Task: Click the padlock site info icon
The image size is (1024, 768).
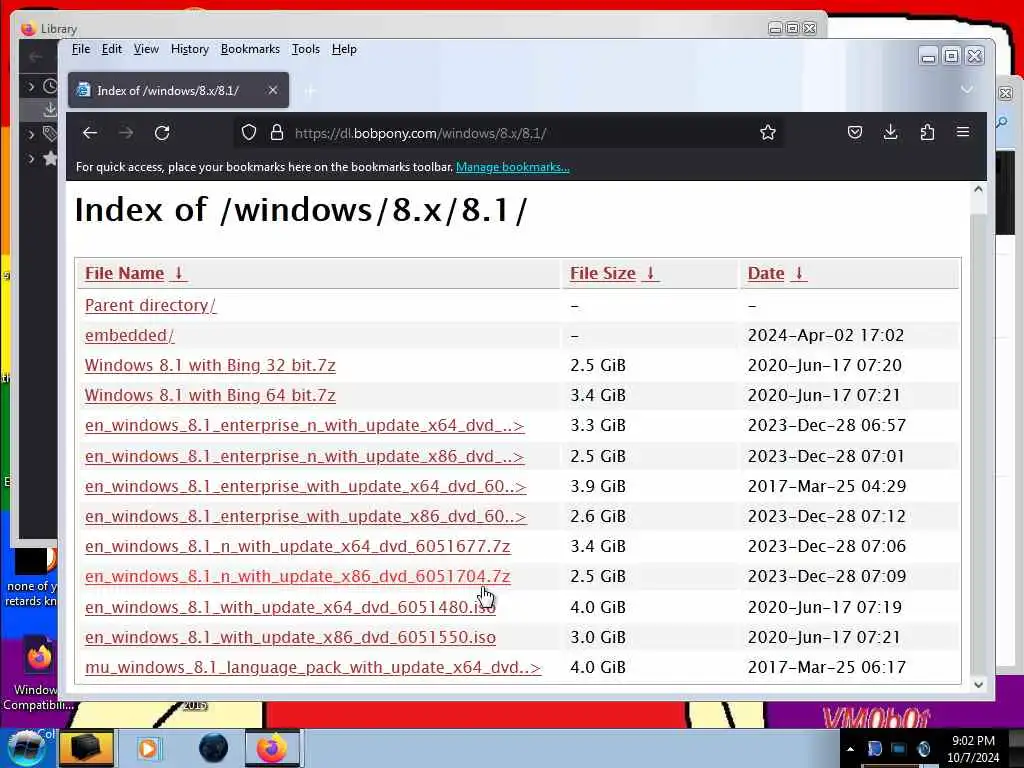Action: [277, 133]
